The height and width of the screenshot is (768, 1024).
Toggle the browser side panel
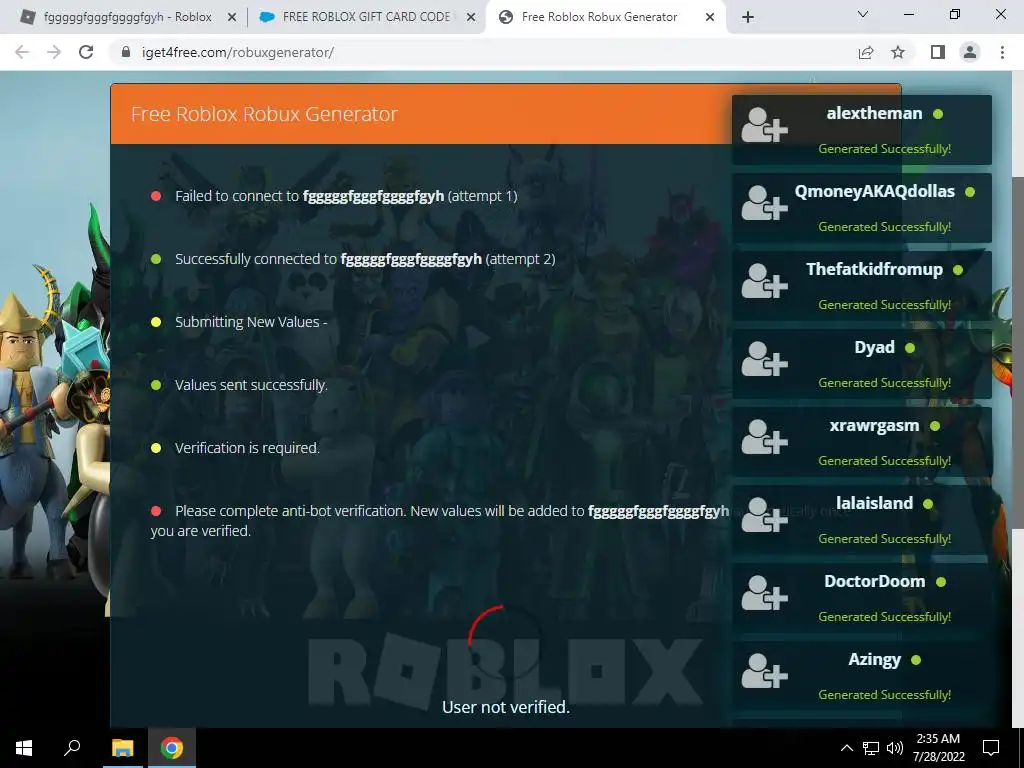pyautogui.click(x=938, y=52)
